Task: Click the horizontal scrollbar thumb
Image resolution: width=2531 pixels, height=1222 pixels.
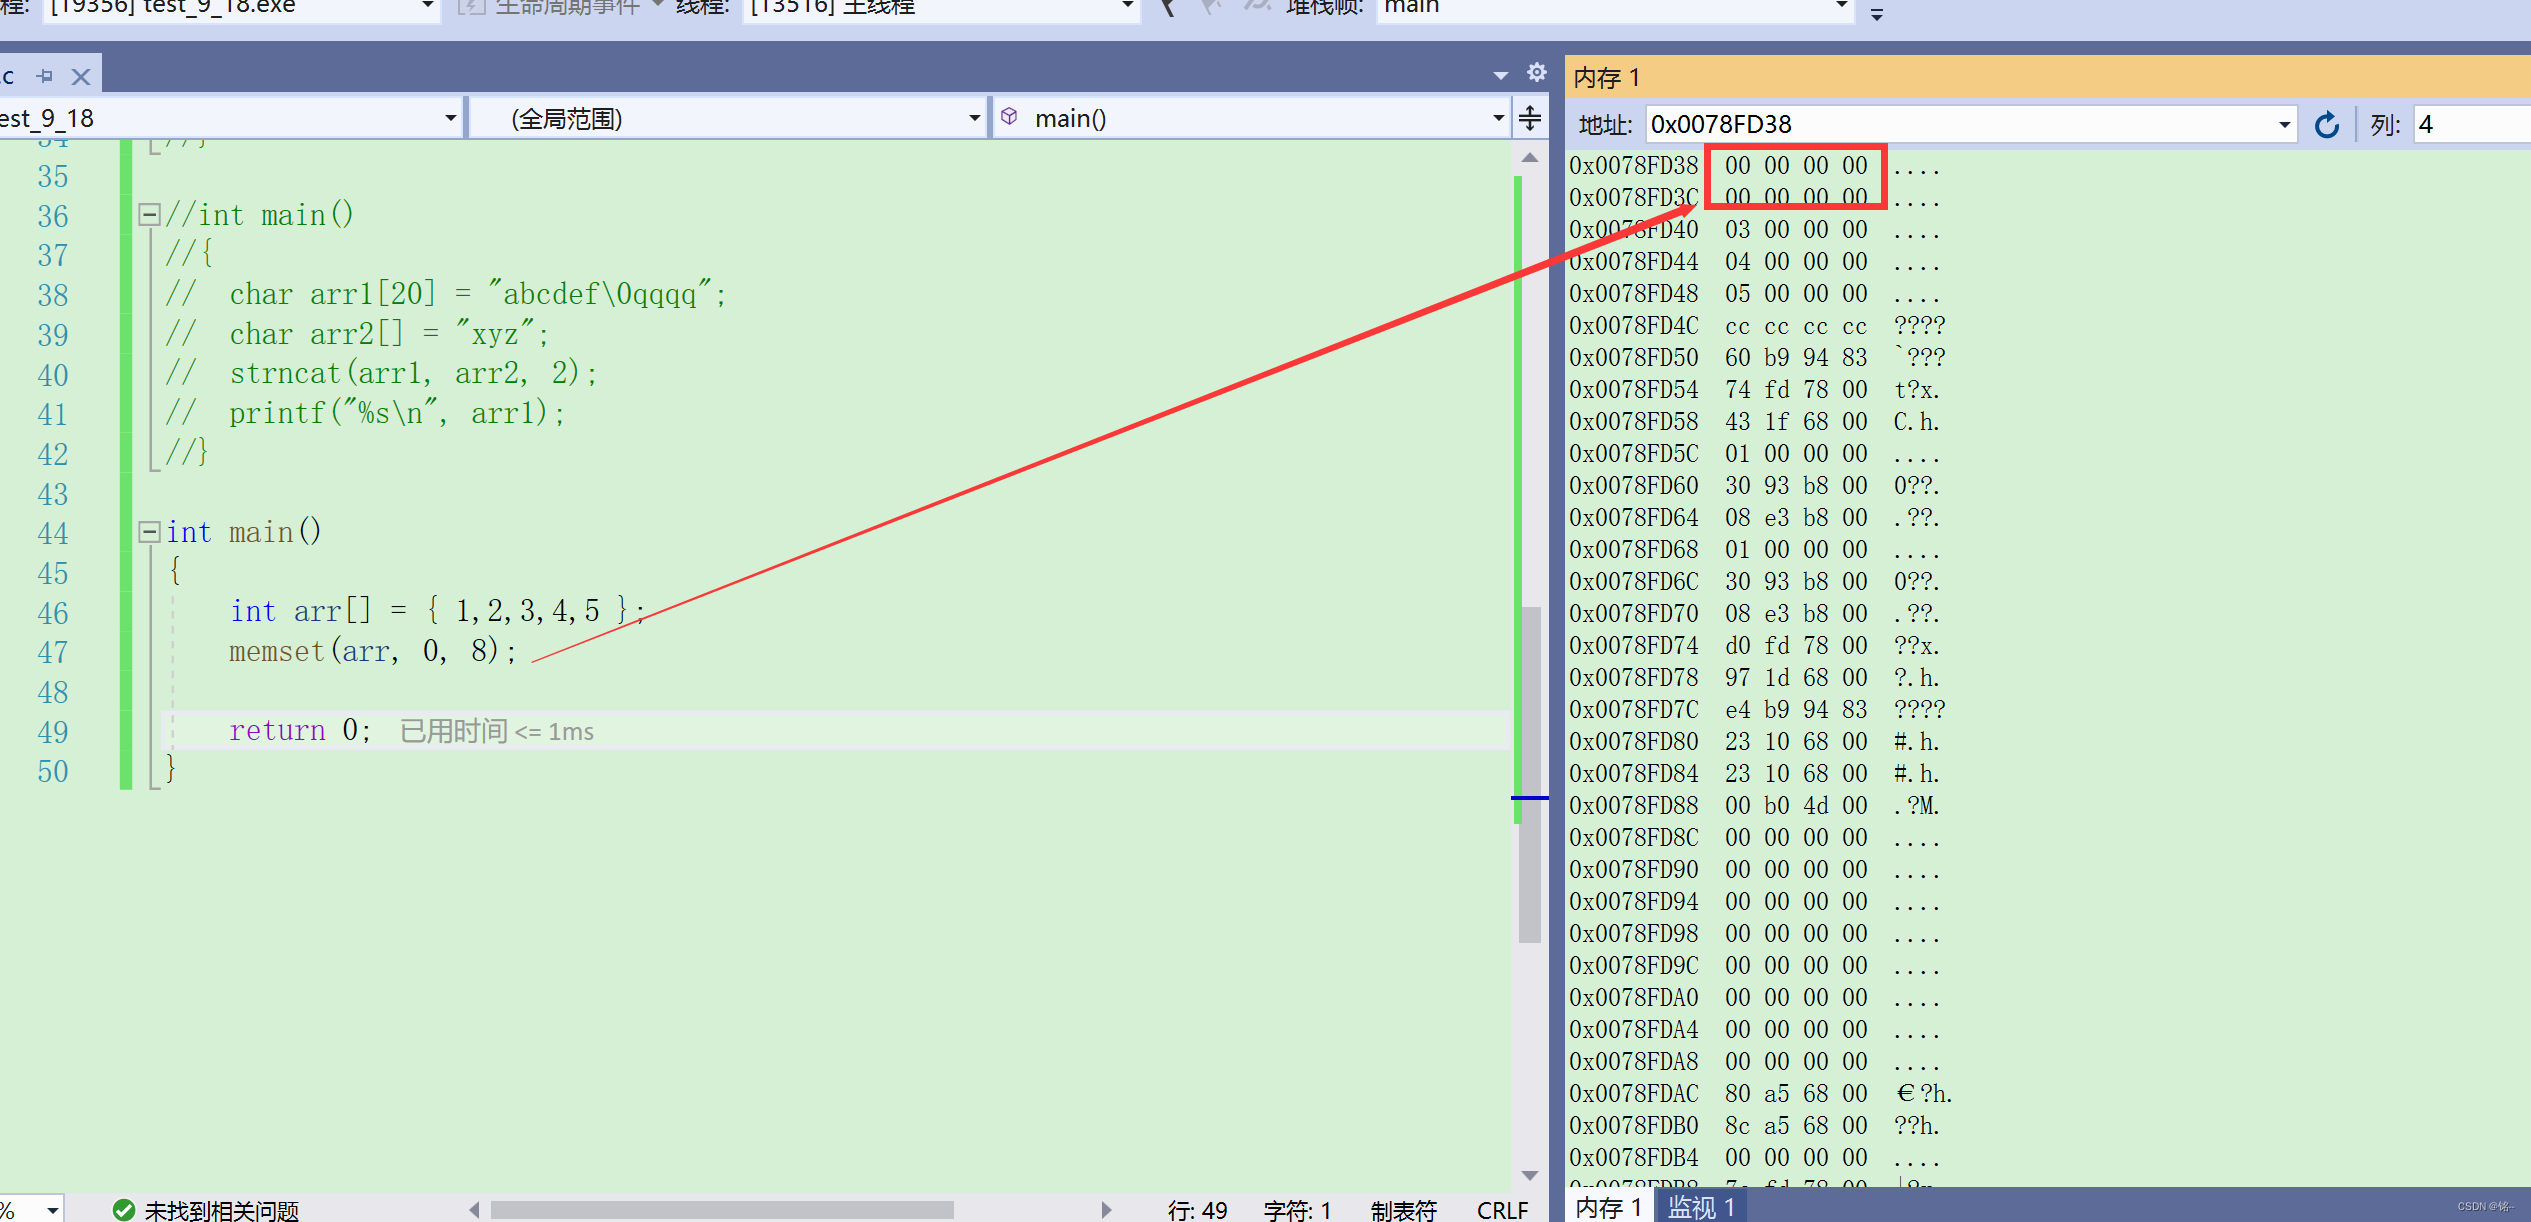Action: point(722,1210)
